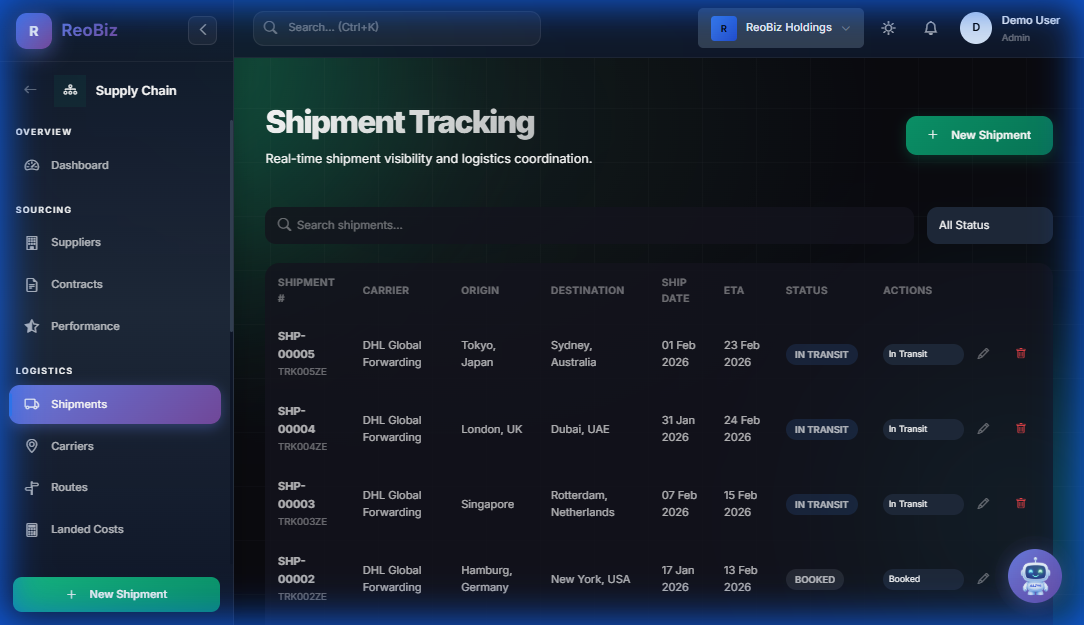This screenshot has height=625, width=1084.
Task: Click the Search shipments input field
Action: (589, 225)
